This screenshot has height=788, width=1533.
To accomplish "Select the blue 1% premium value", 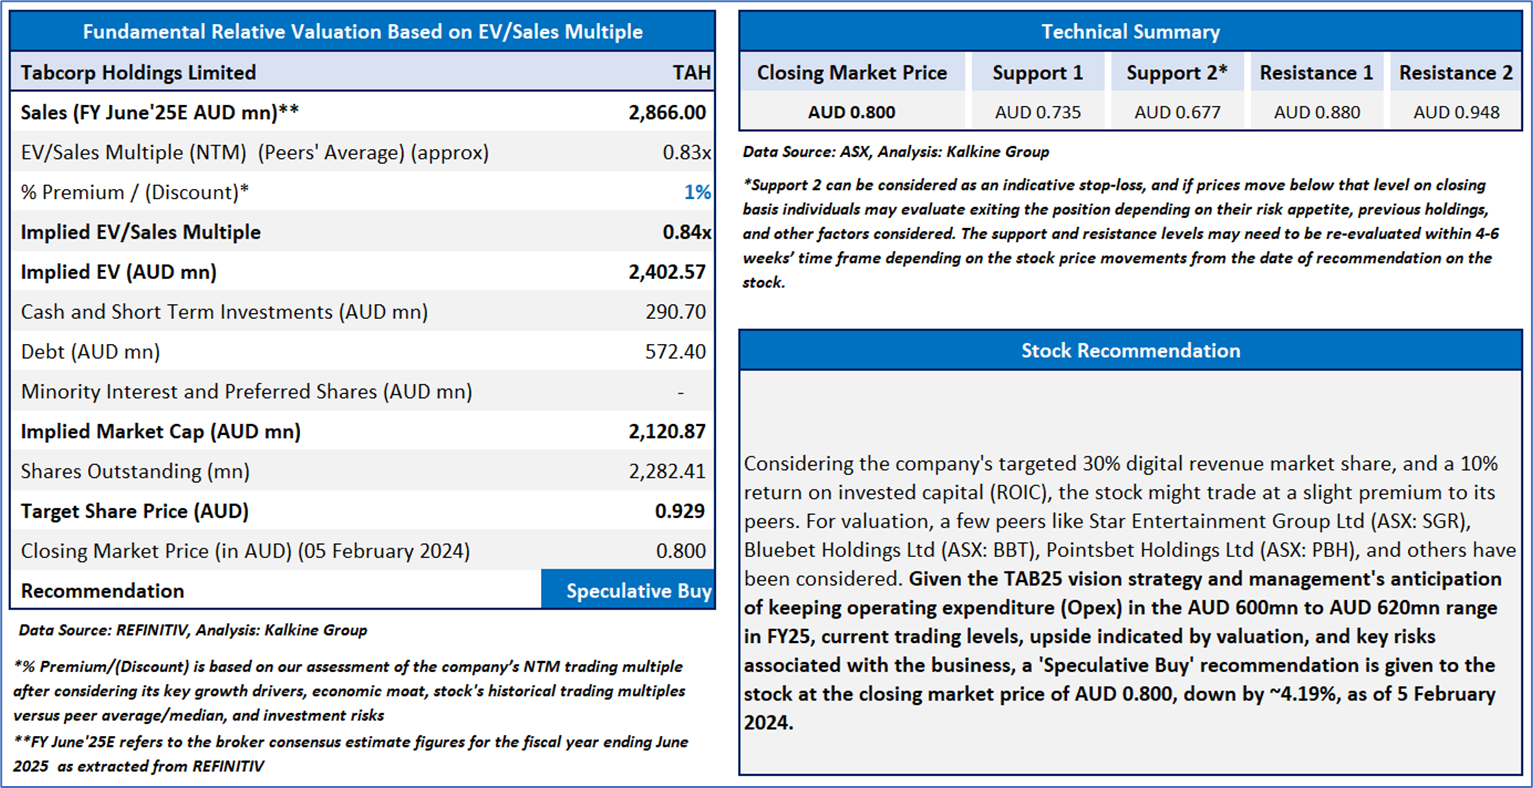I will pyautogui.click(x=697, y=192).
